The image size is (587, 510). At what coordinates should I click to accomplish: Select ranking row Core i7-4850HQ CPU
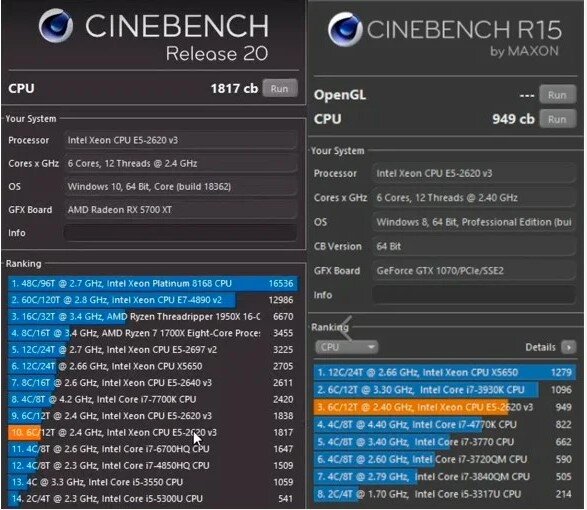coord(153,465)
